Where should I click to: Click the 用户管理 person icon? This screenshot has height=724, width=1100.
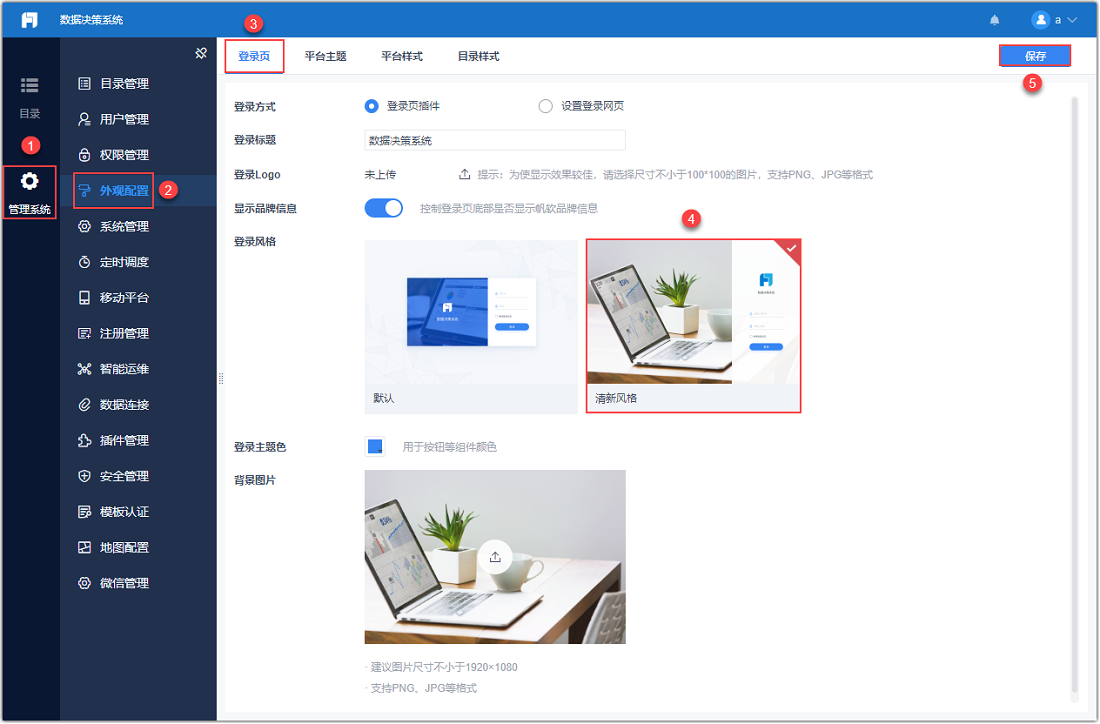click(x=84, y=119)
